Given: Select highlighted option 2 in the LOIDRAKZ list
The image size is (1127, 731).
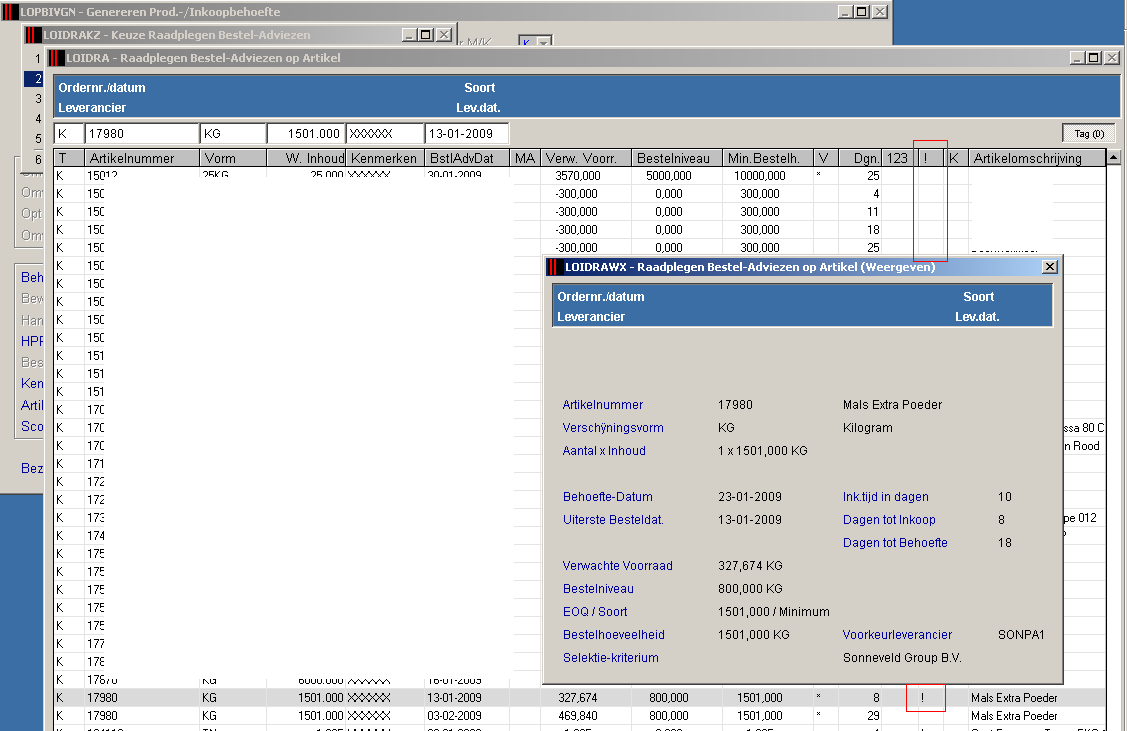Looking at the screenshot, I should [34, 78].
